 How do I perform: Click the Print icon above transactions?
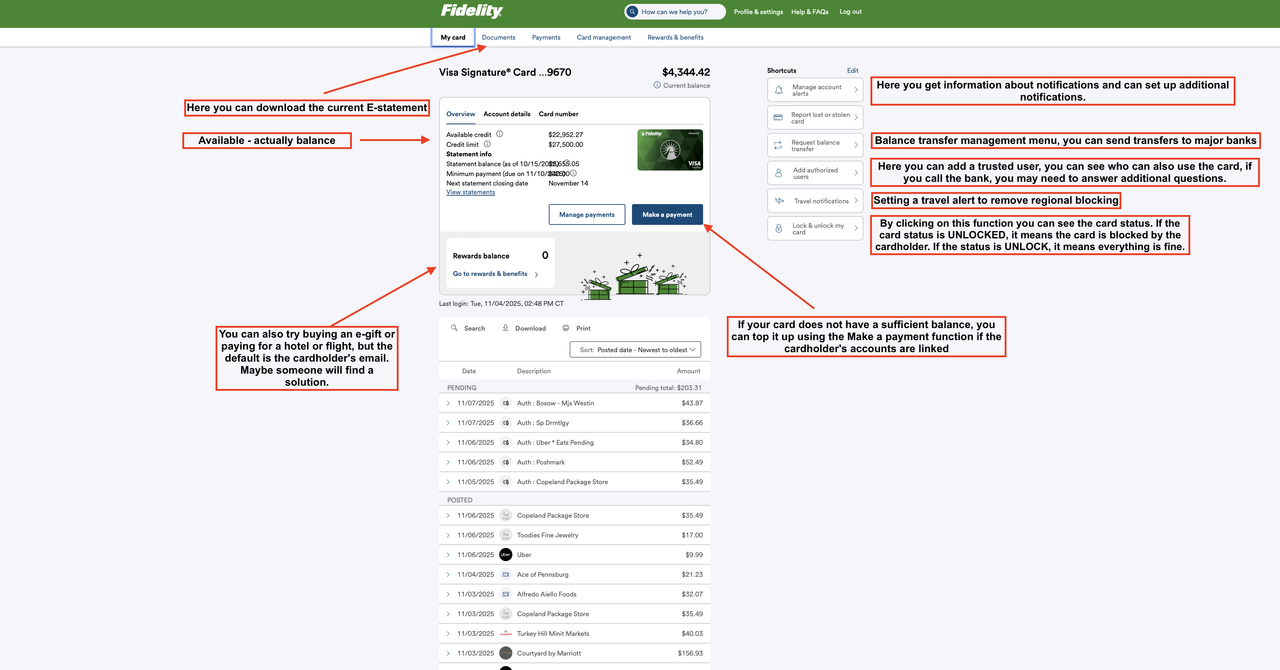click(x=566, y=328)
